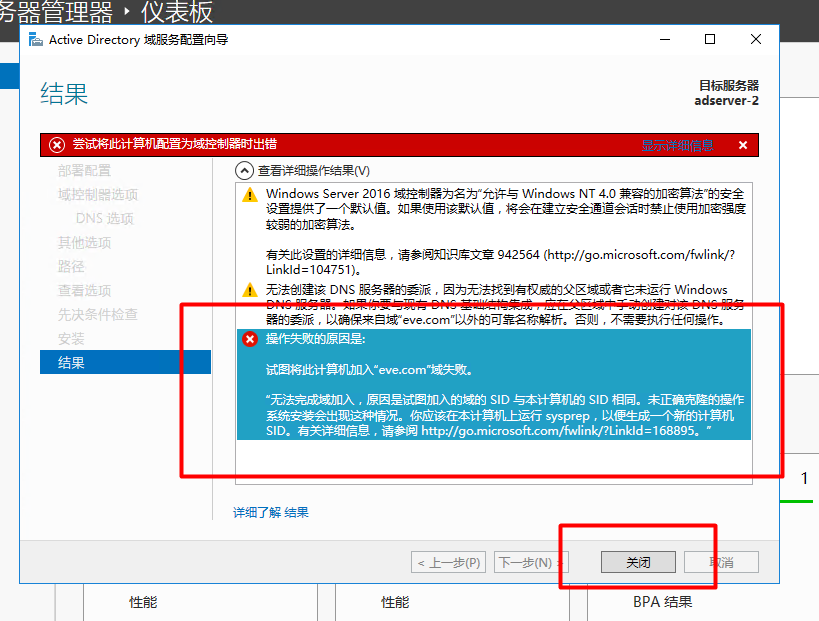Image resolution: width=819 pixels, height=621 pixels.
Task: Select 部署配置 step in sidebar
Action: click(84, 171)
